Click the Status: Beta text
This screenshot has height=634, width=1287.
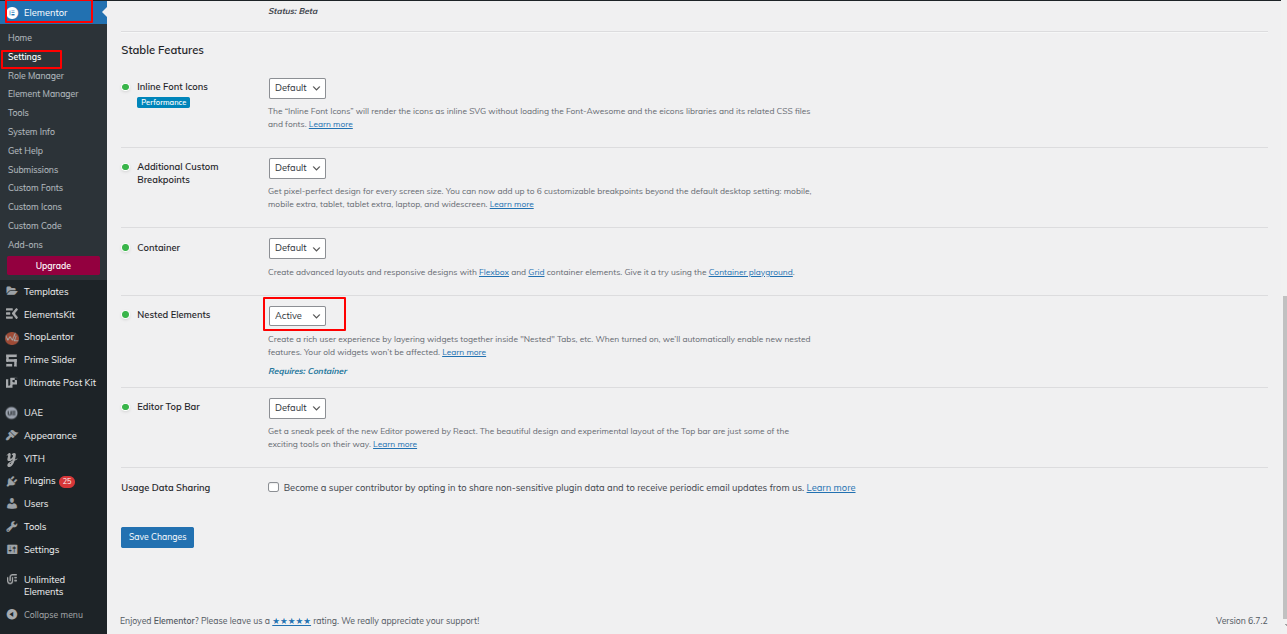294,12
